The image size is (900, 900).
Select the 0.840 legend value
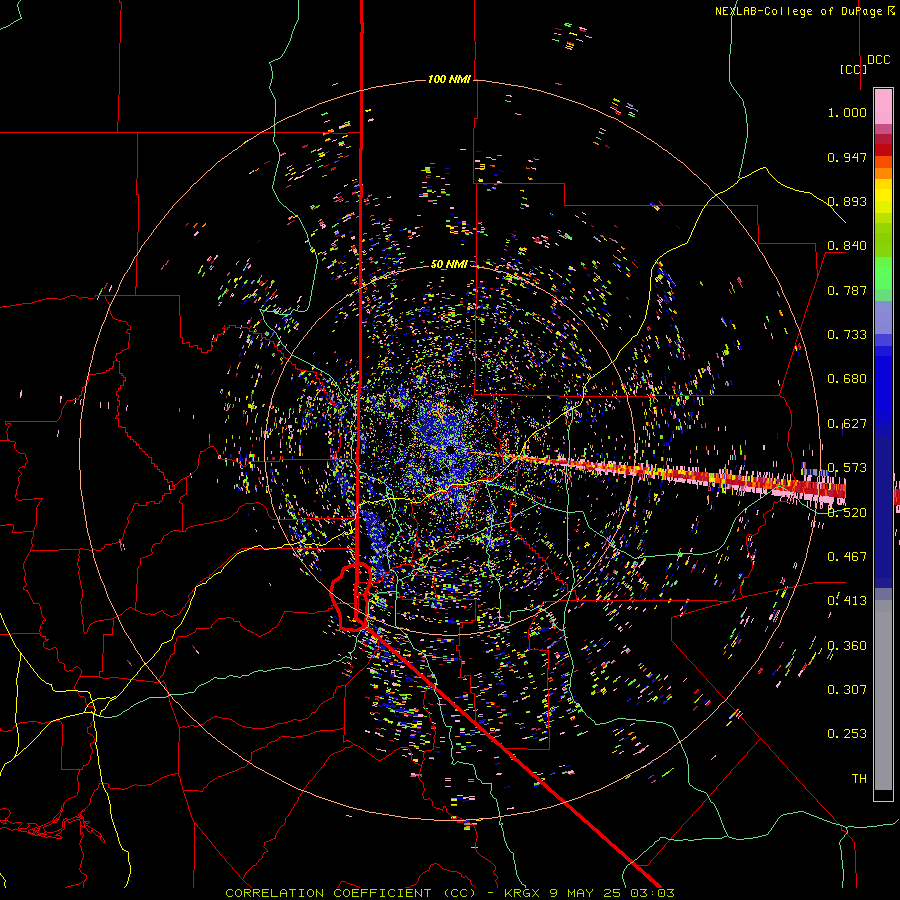[847, 246]
